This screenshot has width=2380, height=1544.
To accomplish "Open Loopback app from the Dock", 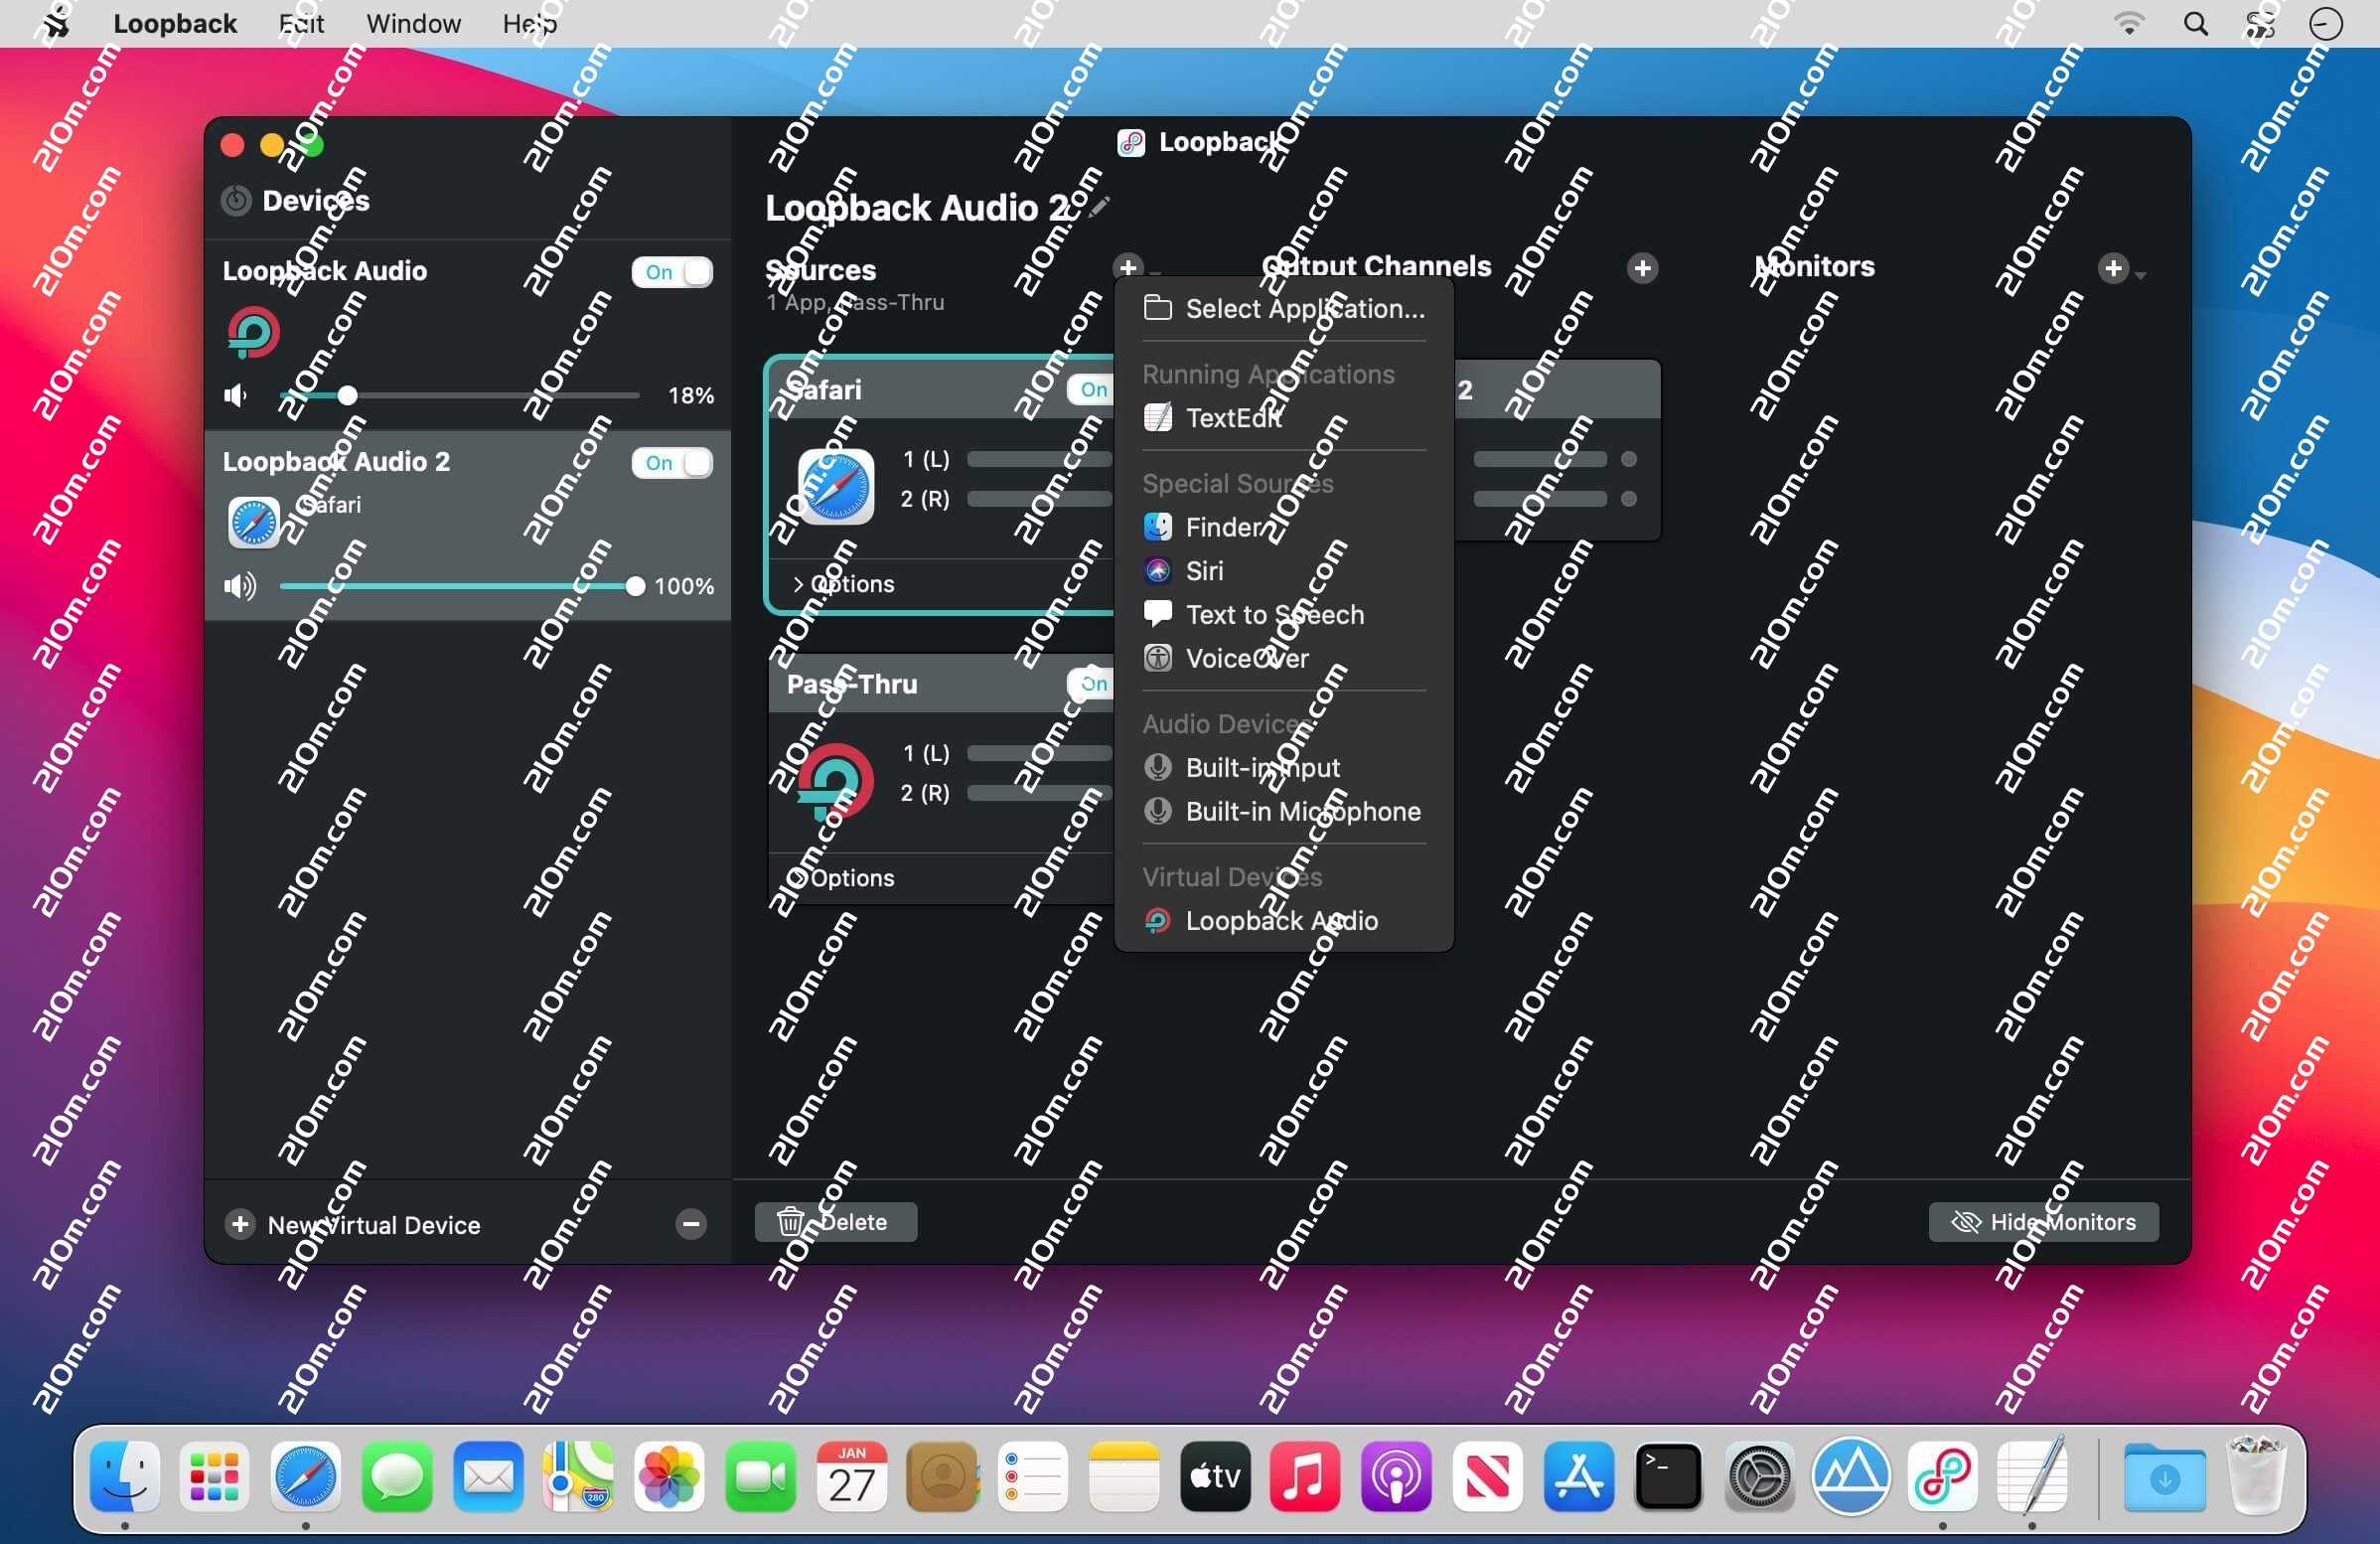I will (x=1942, y=1476).
